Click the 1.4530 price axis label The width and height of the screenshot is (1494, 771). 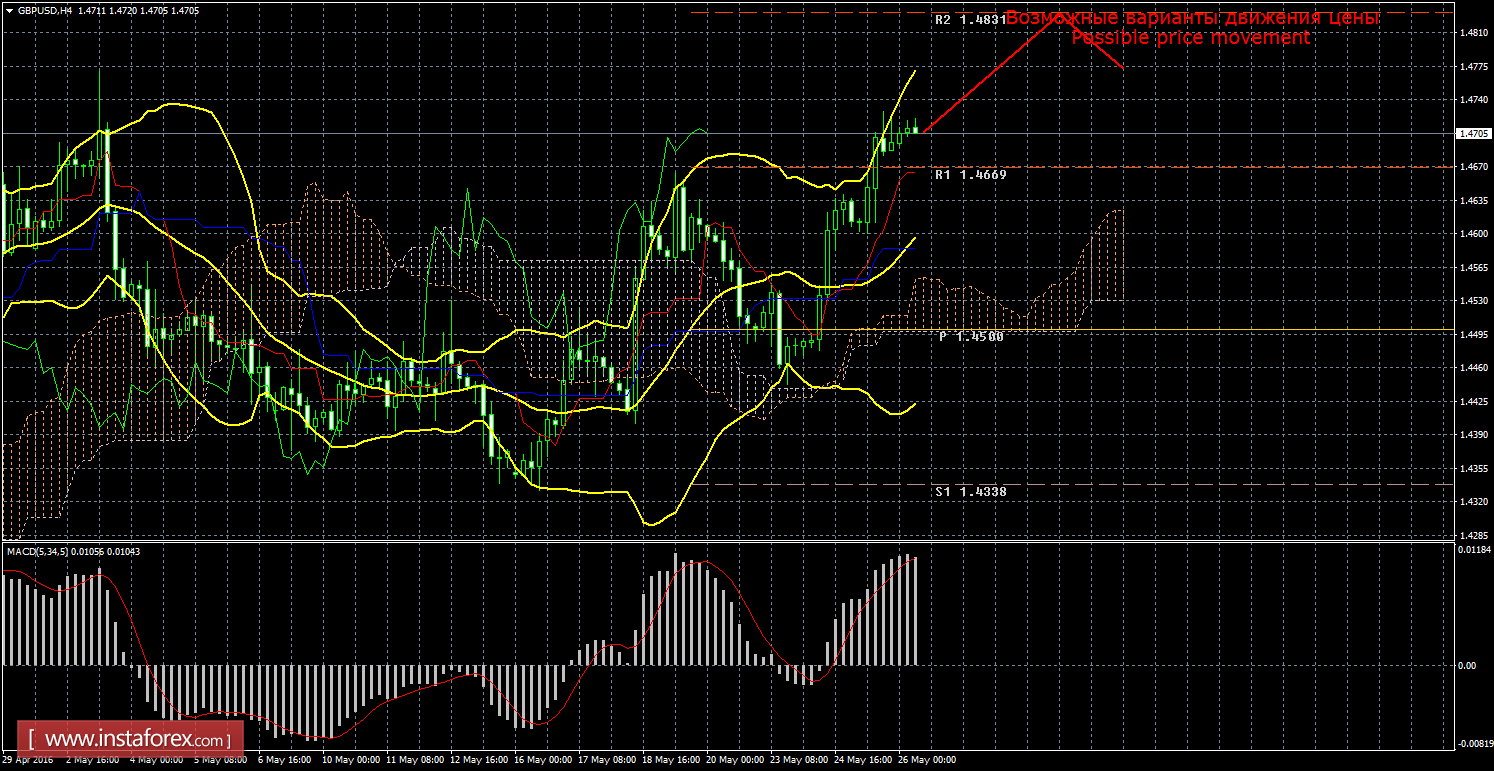(x=1472, y=301)
